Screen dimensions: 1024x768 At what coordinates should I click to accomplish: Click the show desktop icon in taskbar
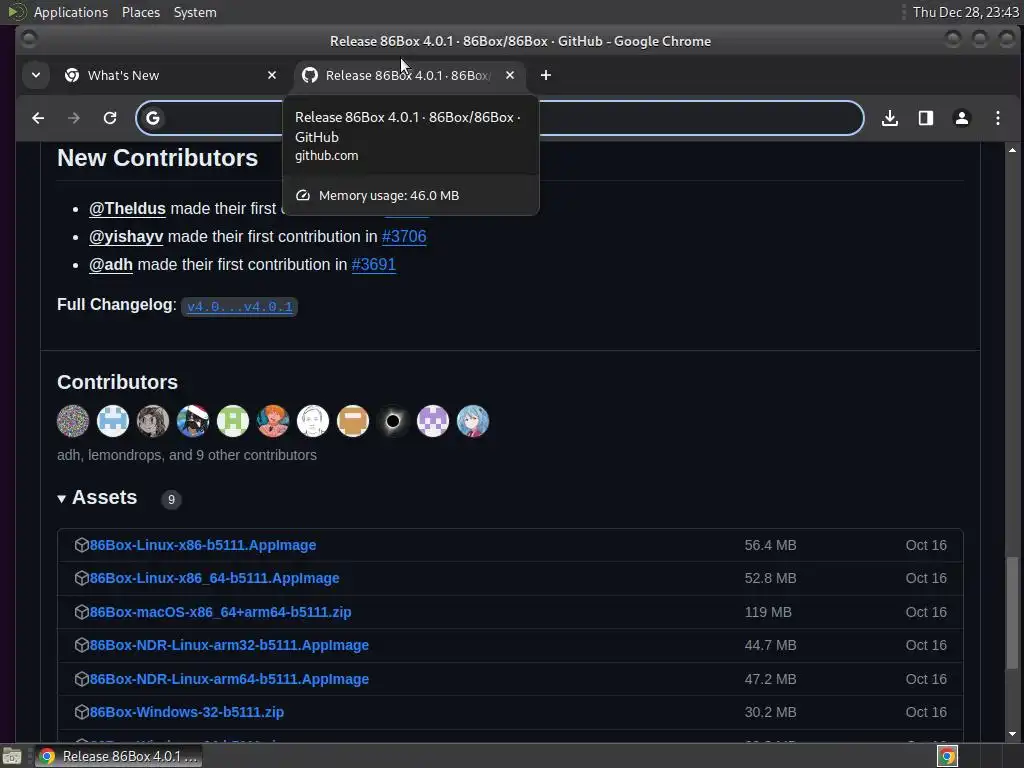(x=12, y=756)
